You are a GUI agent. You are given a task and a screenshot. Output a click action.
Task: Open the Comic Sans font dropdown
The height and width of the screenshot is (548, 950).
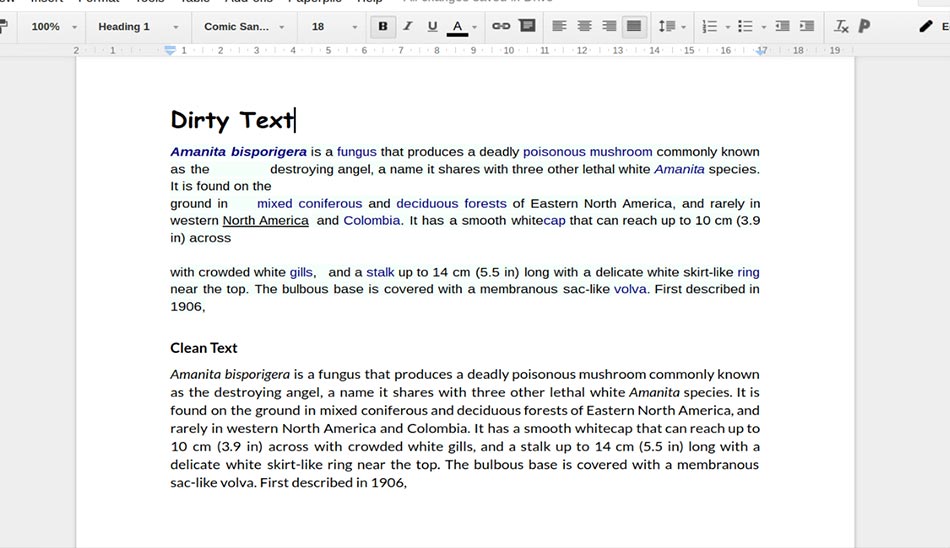pyautogui.click(x=244, y=27)
